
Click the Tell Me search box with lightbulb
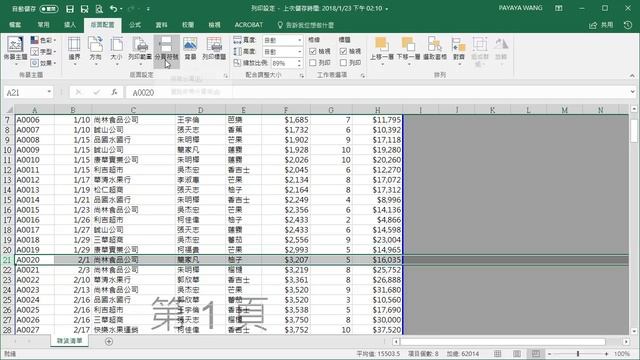click(306, 25)
